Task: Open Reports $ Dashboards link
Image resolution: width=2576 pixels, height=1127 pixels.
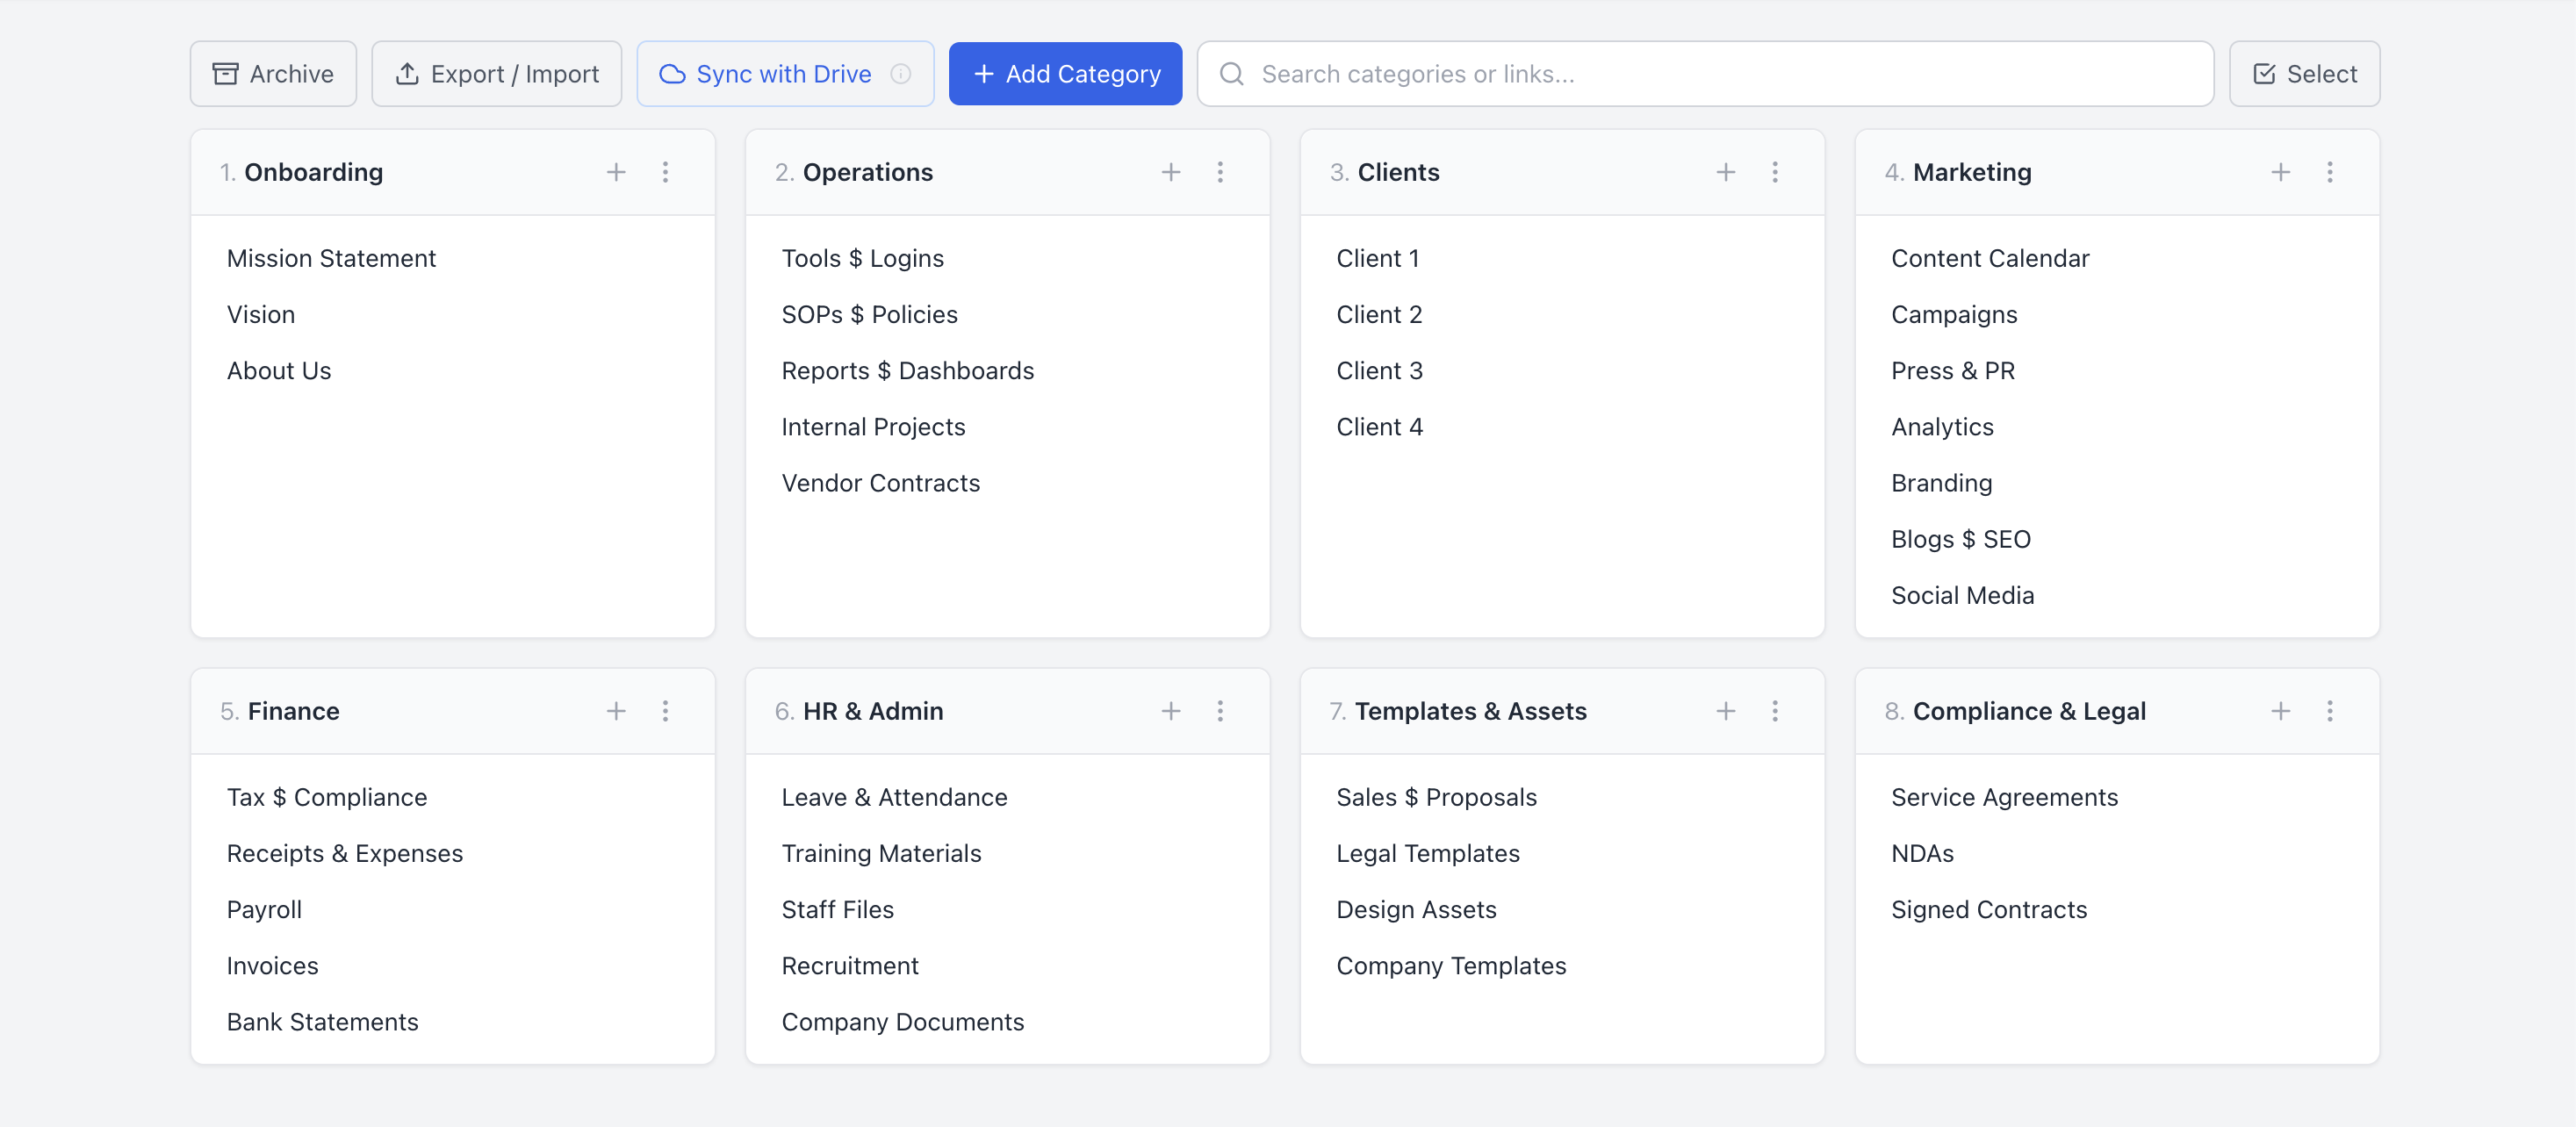Action: 908,370
